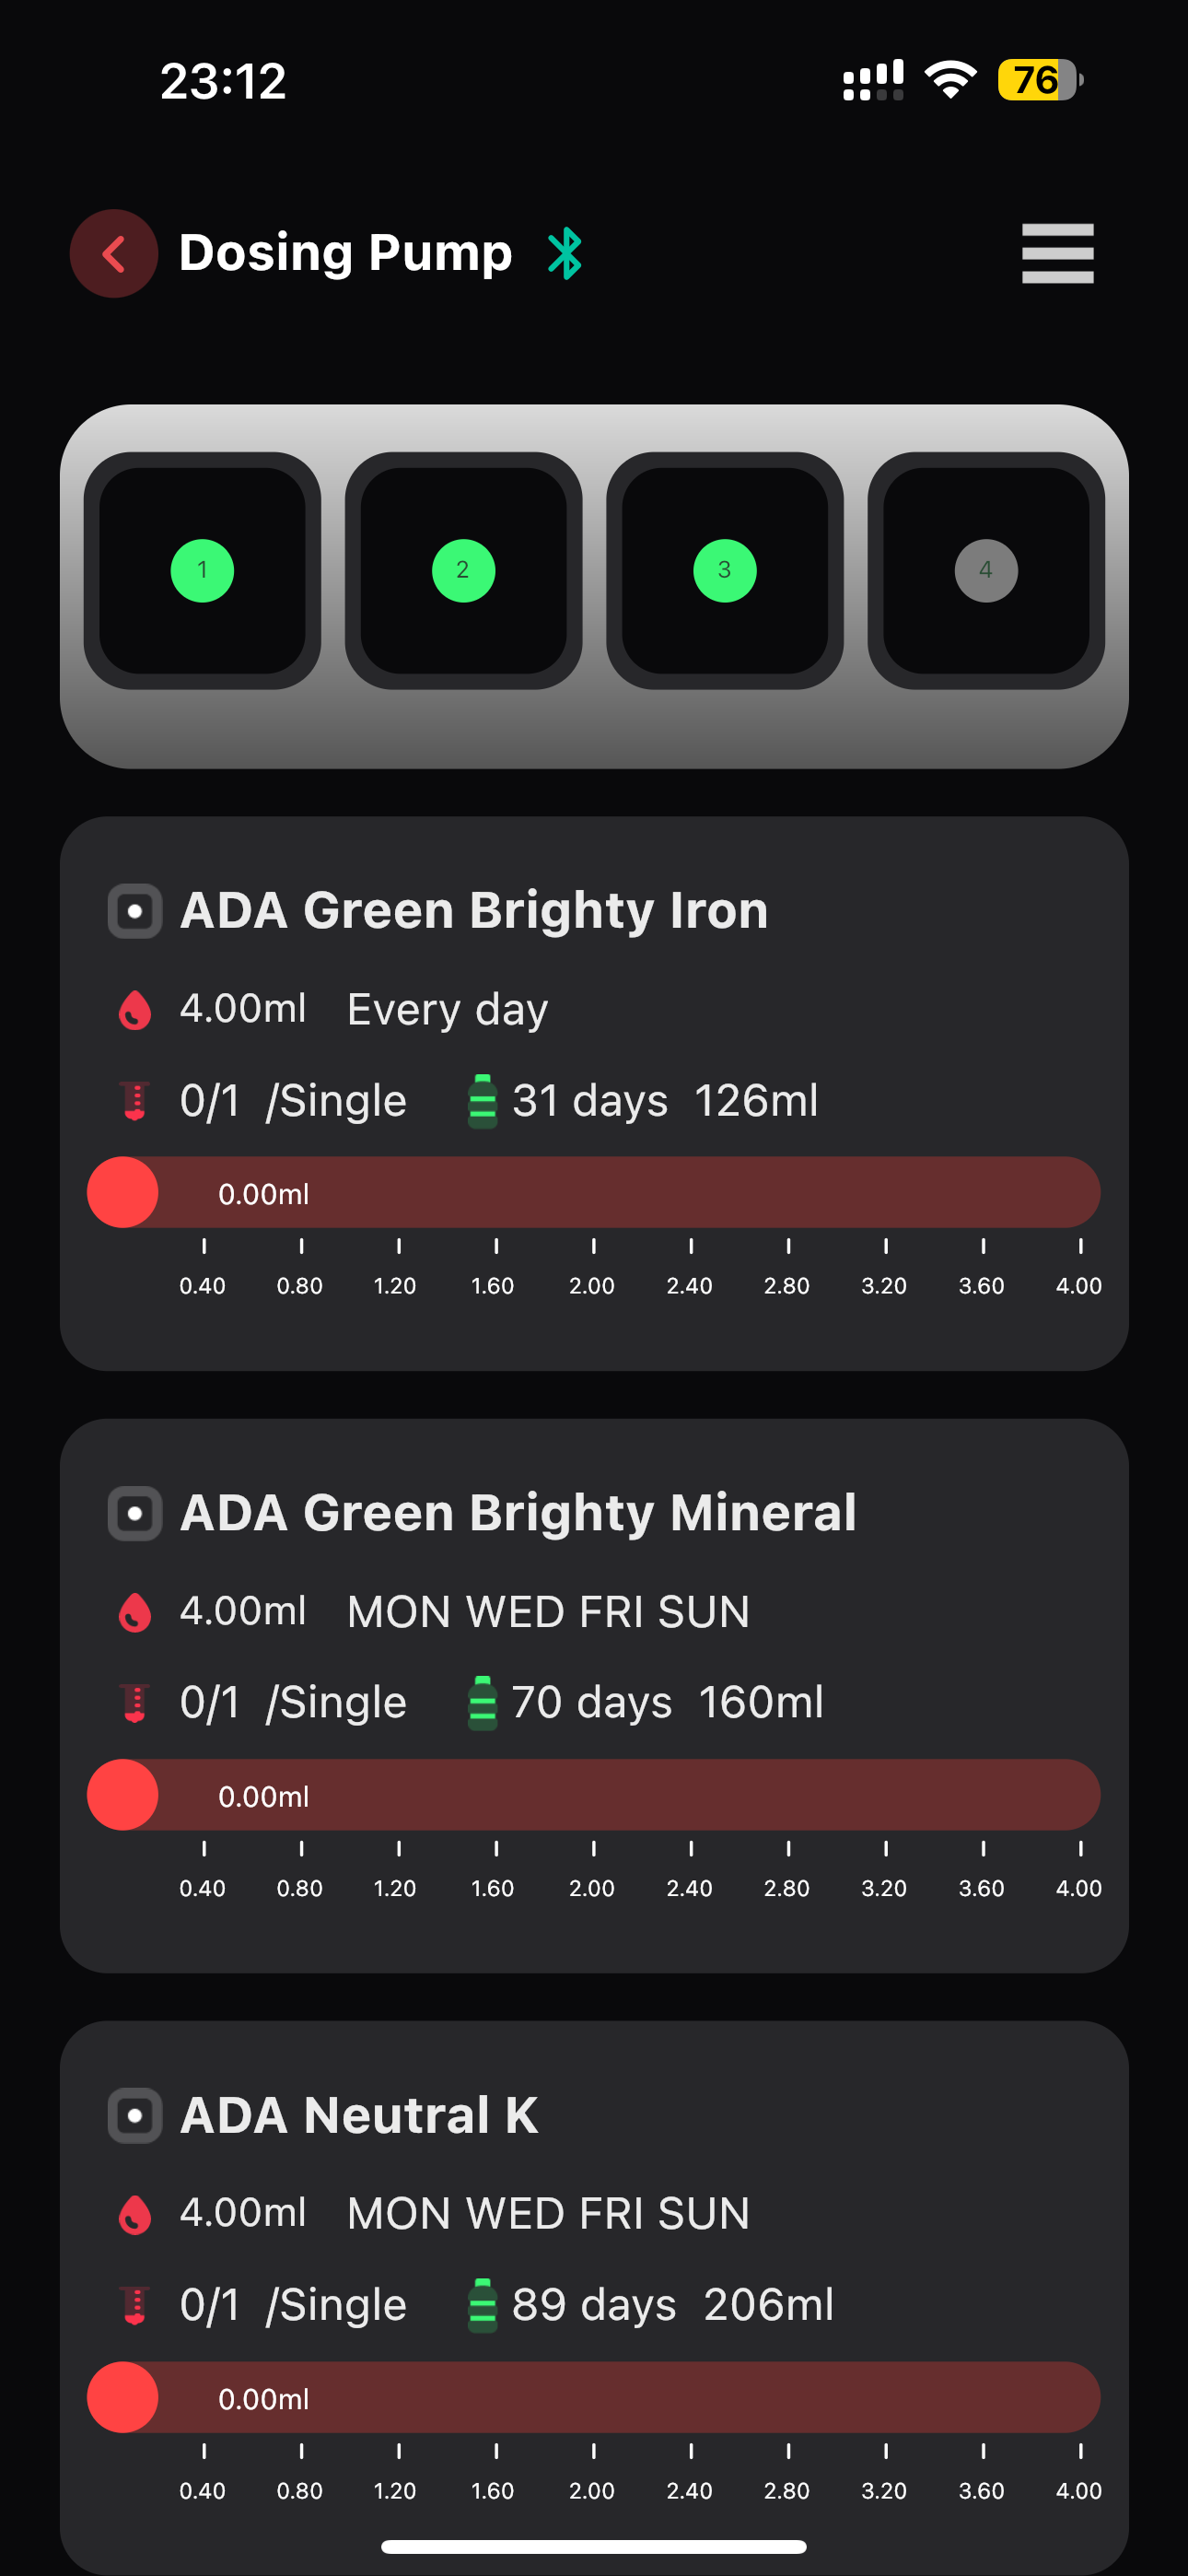Tap the green bottle icon showing 31 days
The height and width of the screenshot is (2576, 1188).
tap(482, 1101)
